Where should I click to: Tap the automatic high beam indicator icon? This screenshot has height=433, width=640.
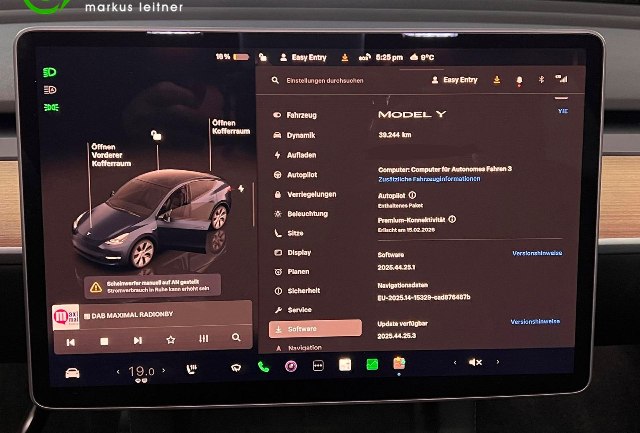[50, 90]
